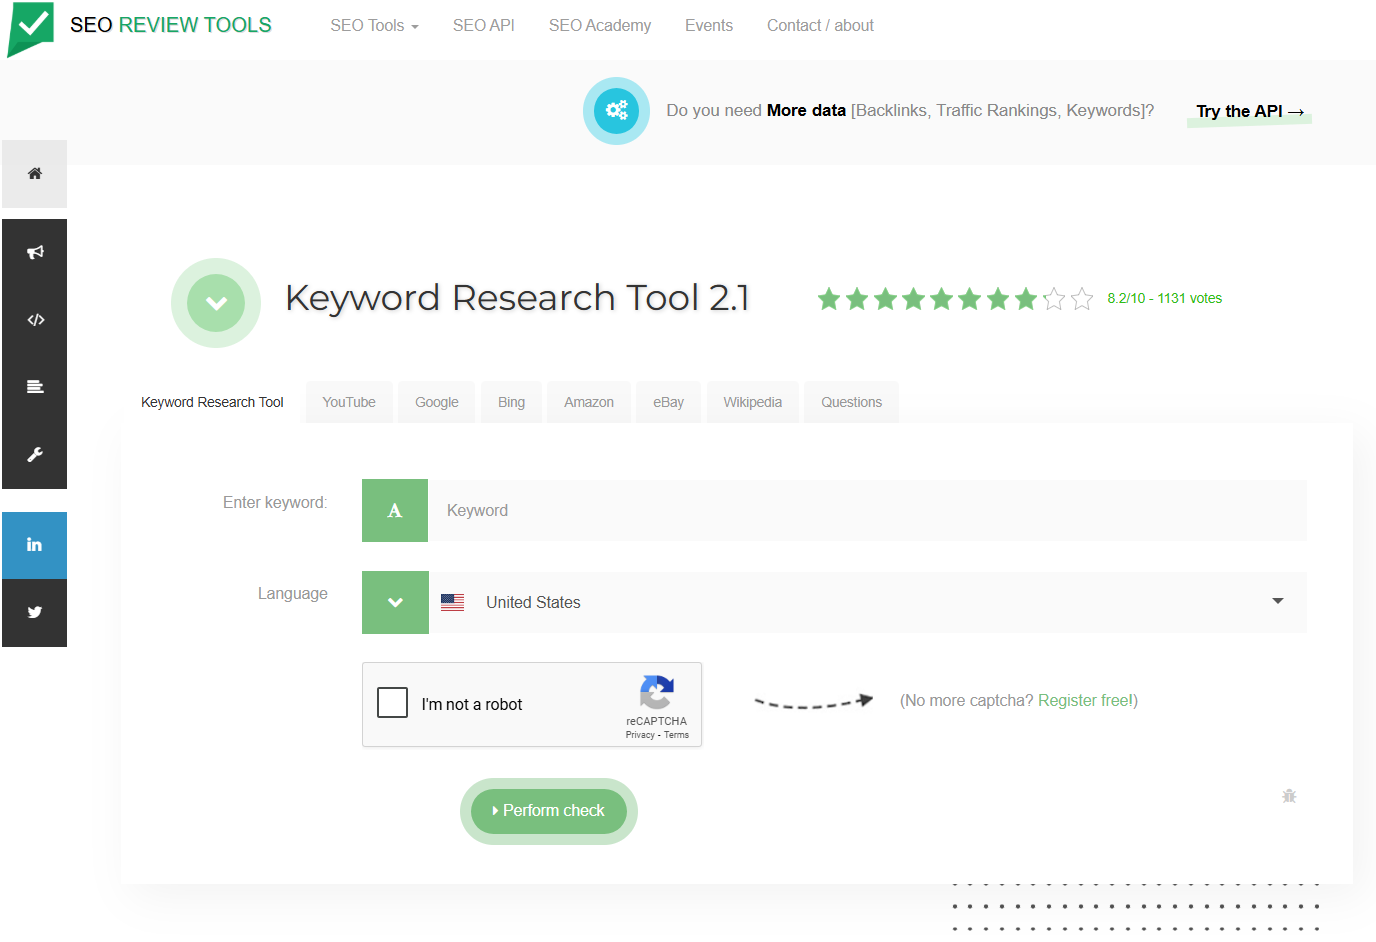
Task: Switch to the Questions tab
Action: pos(851,402)
